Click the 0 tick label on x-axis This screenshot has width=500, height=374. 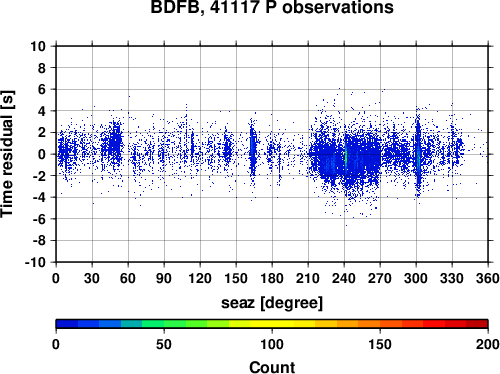56,278
